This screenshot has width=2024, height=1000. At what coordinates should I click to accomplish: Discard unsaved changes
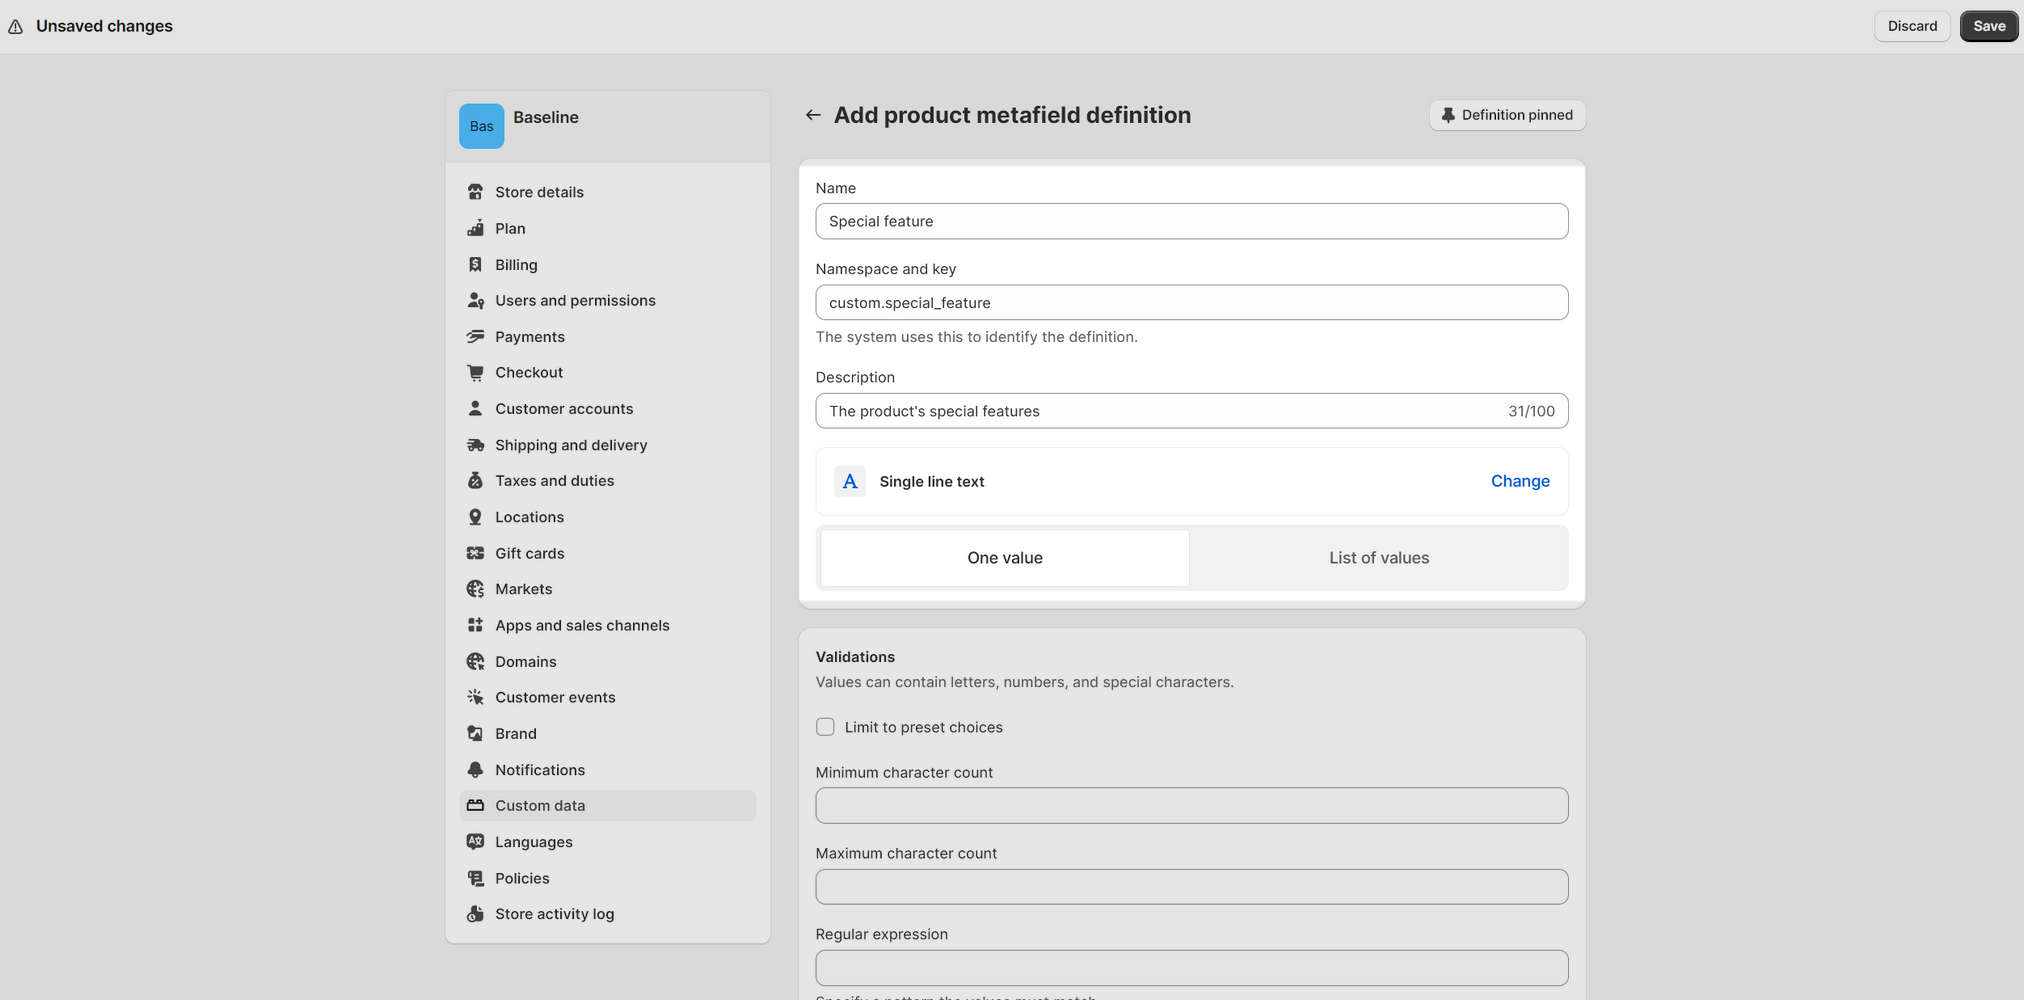coord(1912,26)
